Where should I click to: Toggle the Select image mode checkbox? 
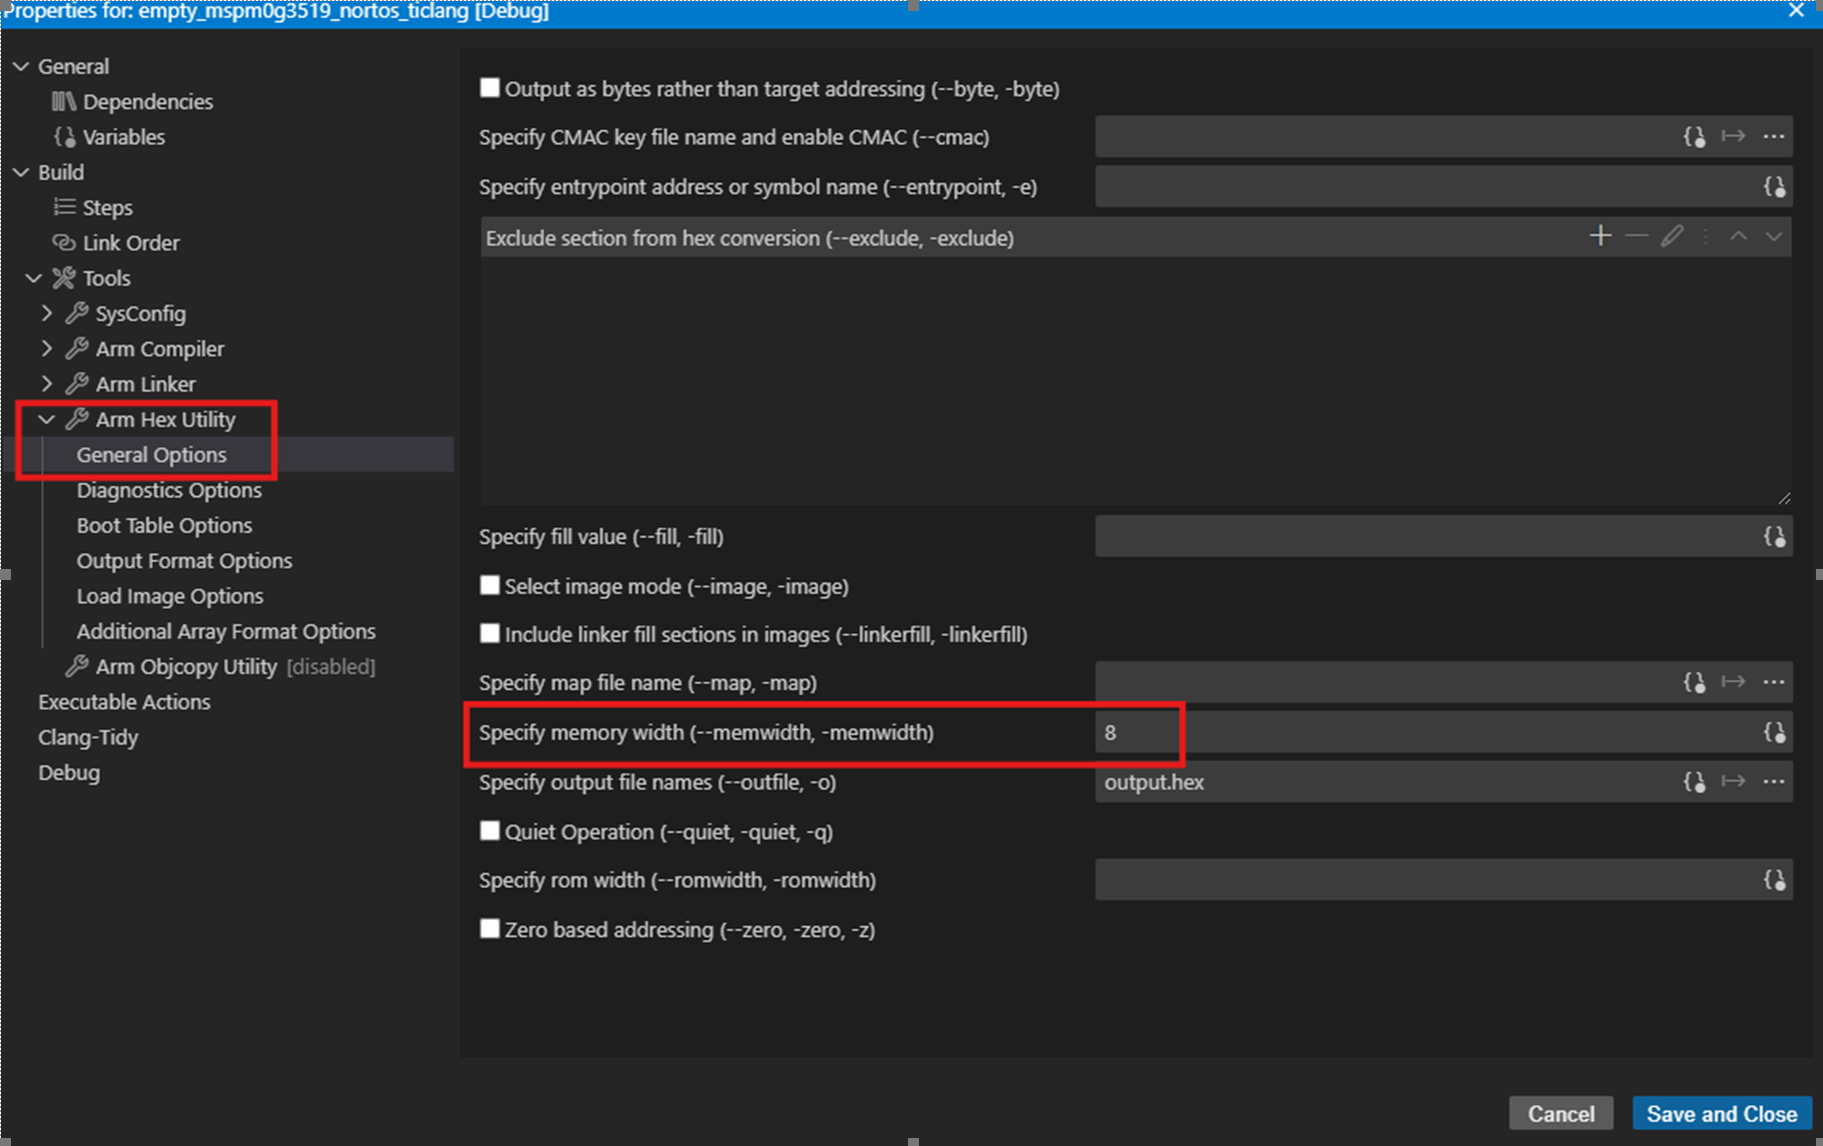(489, 585)
